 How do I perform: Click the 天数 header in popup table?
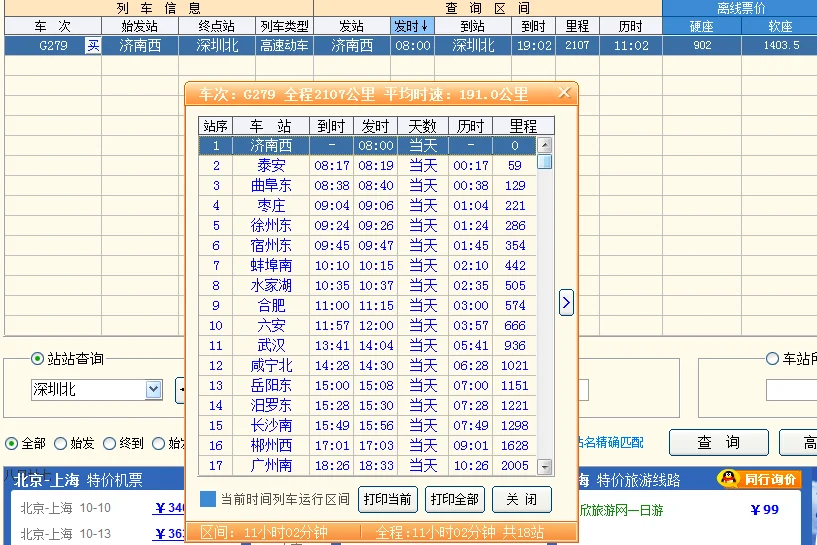(423, 126)
